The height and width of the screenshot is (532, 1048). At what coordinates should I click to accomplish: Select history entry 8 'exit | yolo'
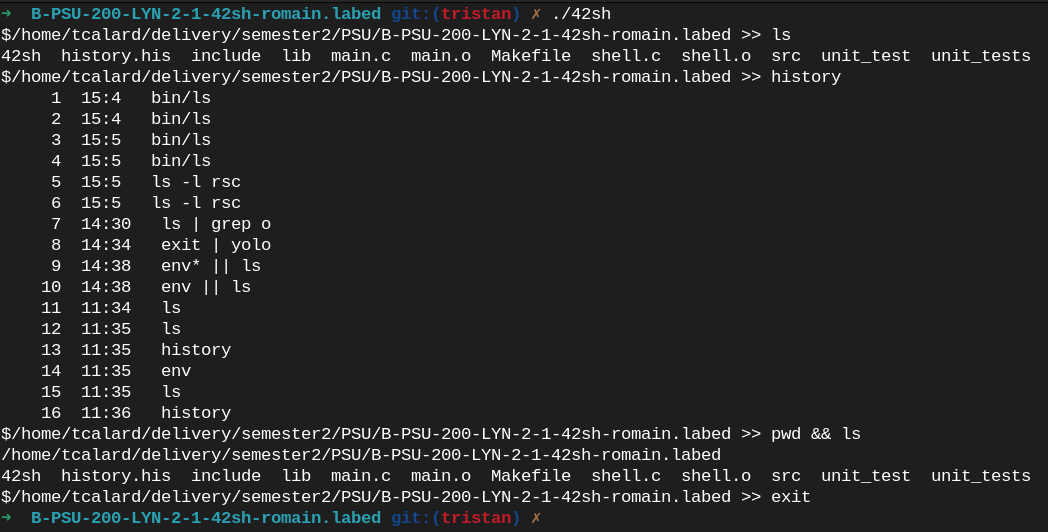216,245
